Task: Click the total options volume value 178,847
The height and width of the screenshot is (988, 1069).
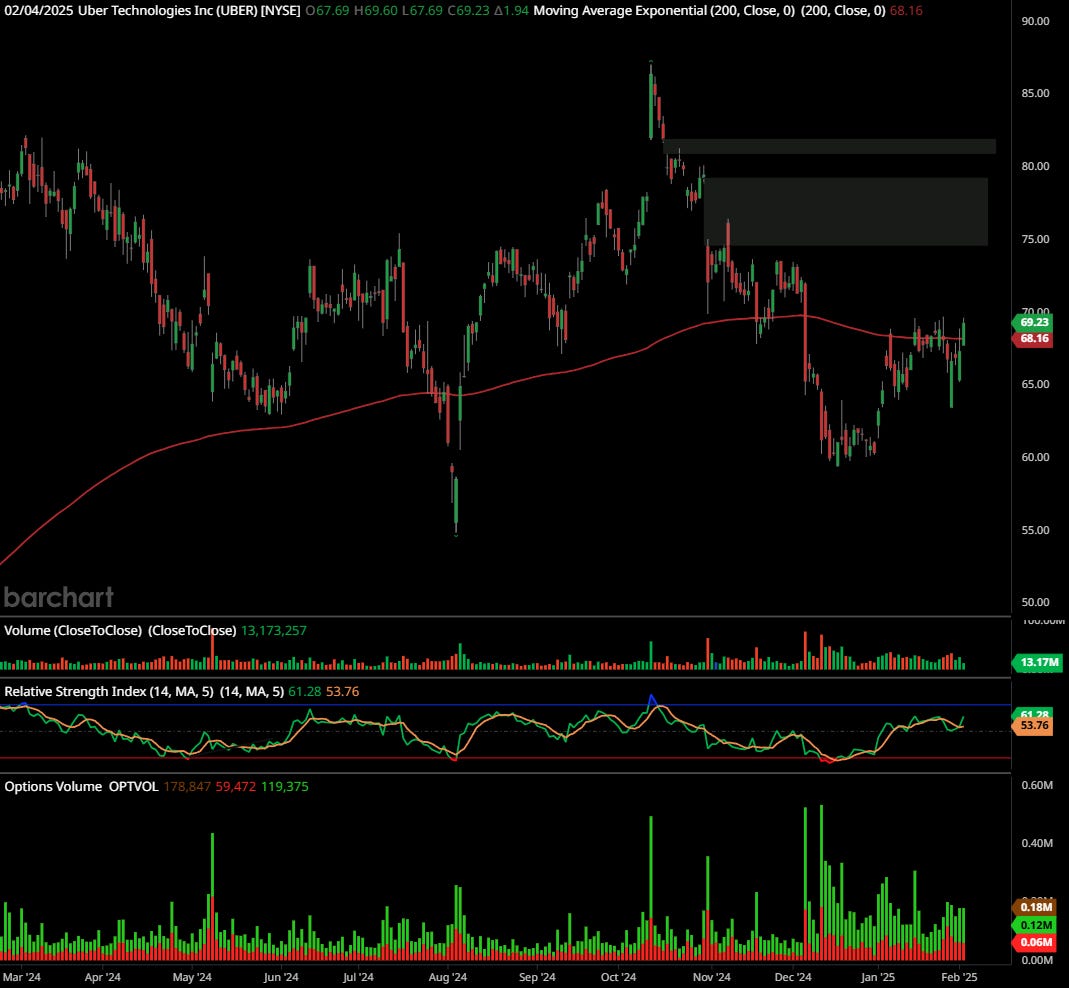Action: click(187, 787)
